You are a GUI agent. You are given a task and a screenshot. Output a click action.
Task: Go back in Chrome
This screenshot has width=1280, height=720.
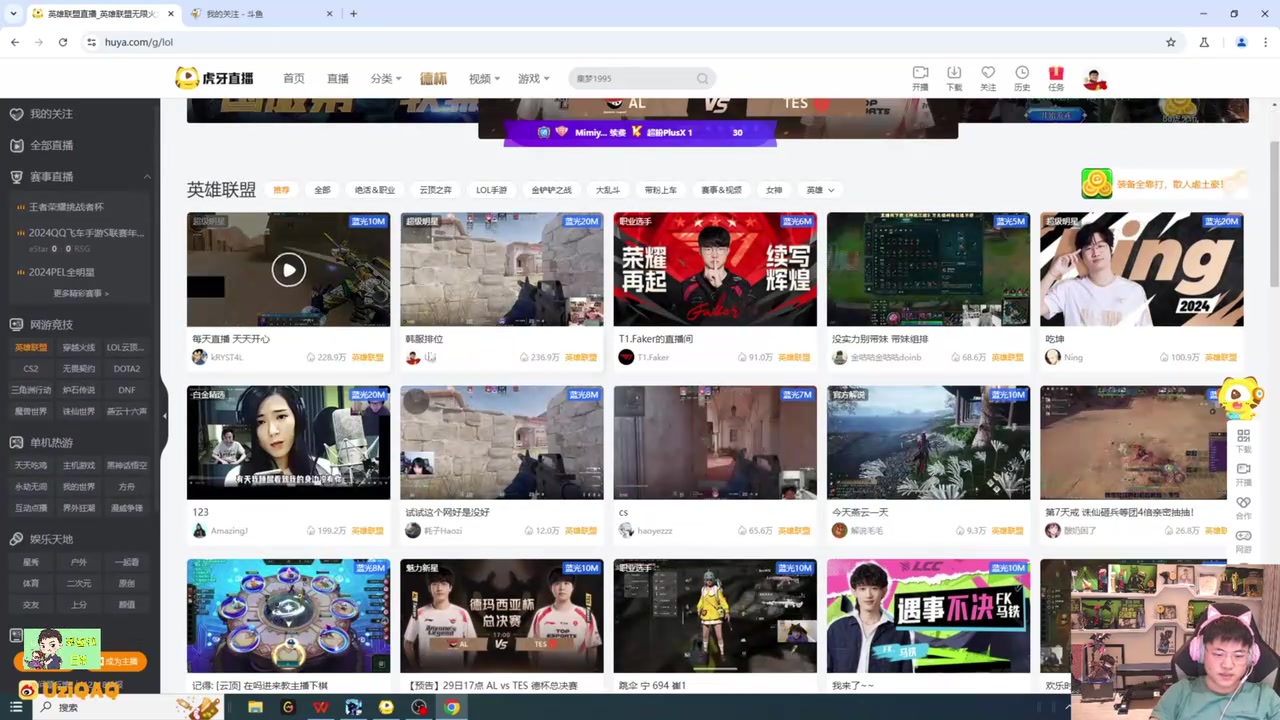point(15,42)
